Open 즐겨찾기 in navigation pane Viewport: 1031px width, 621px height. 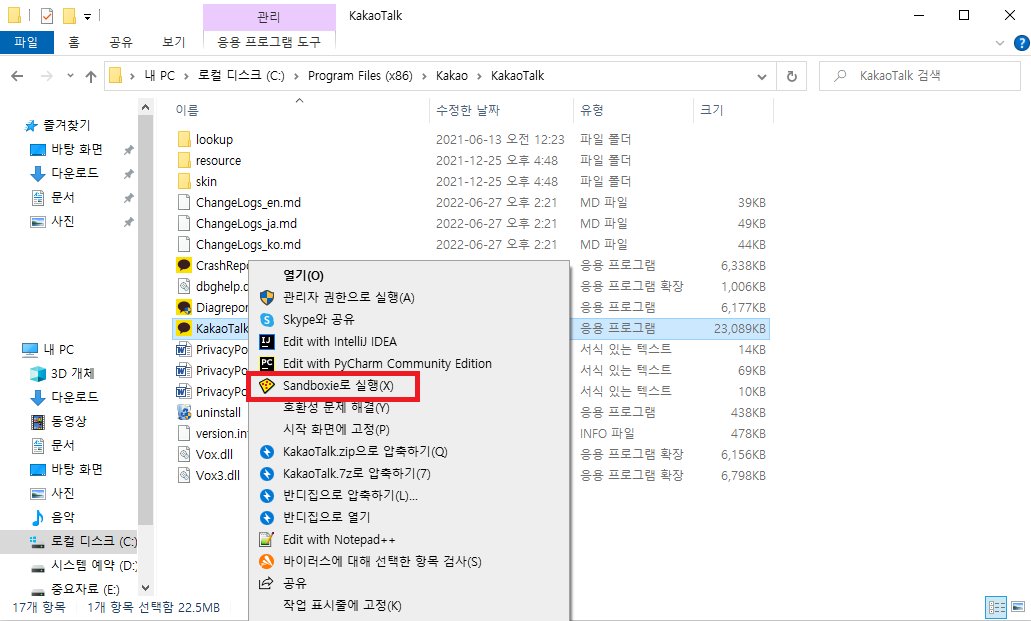click(x=66, y=125)
